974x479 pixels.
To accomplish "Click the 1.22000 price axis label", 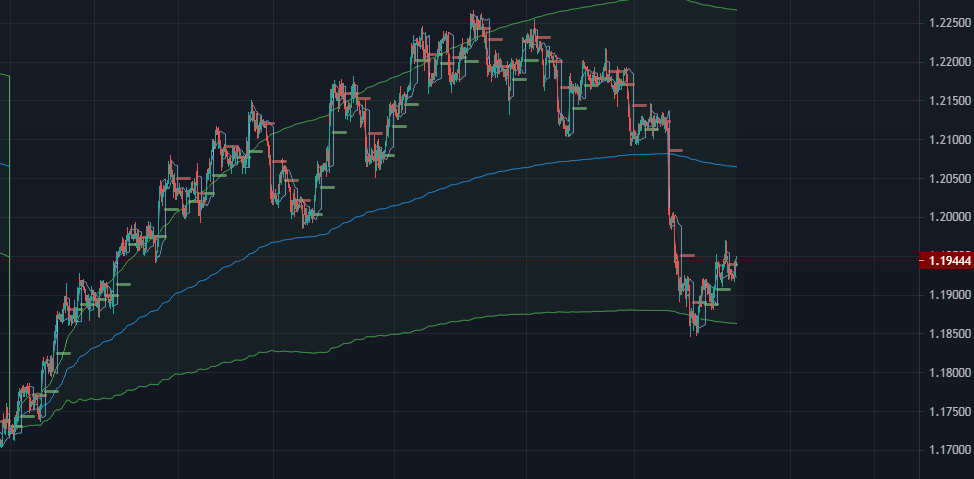I will pos(950,62).
